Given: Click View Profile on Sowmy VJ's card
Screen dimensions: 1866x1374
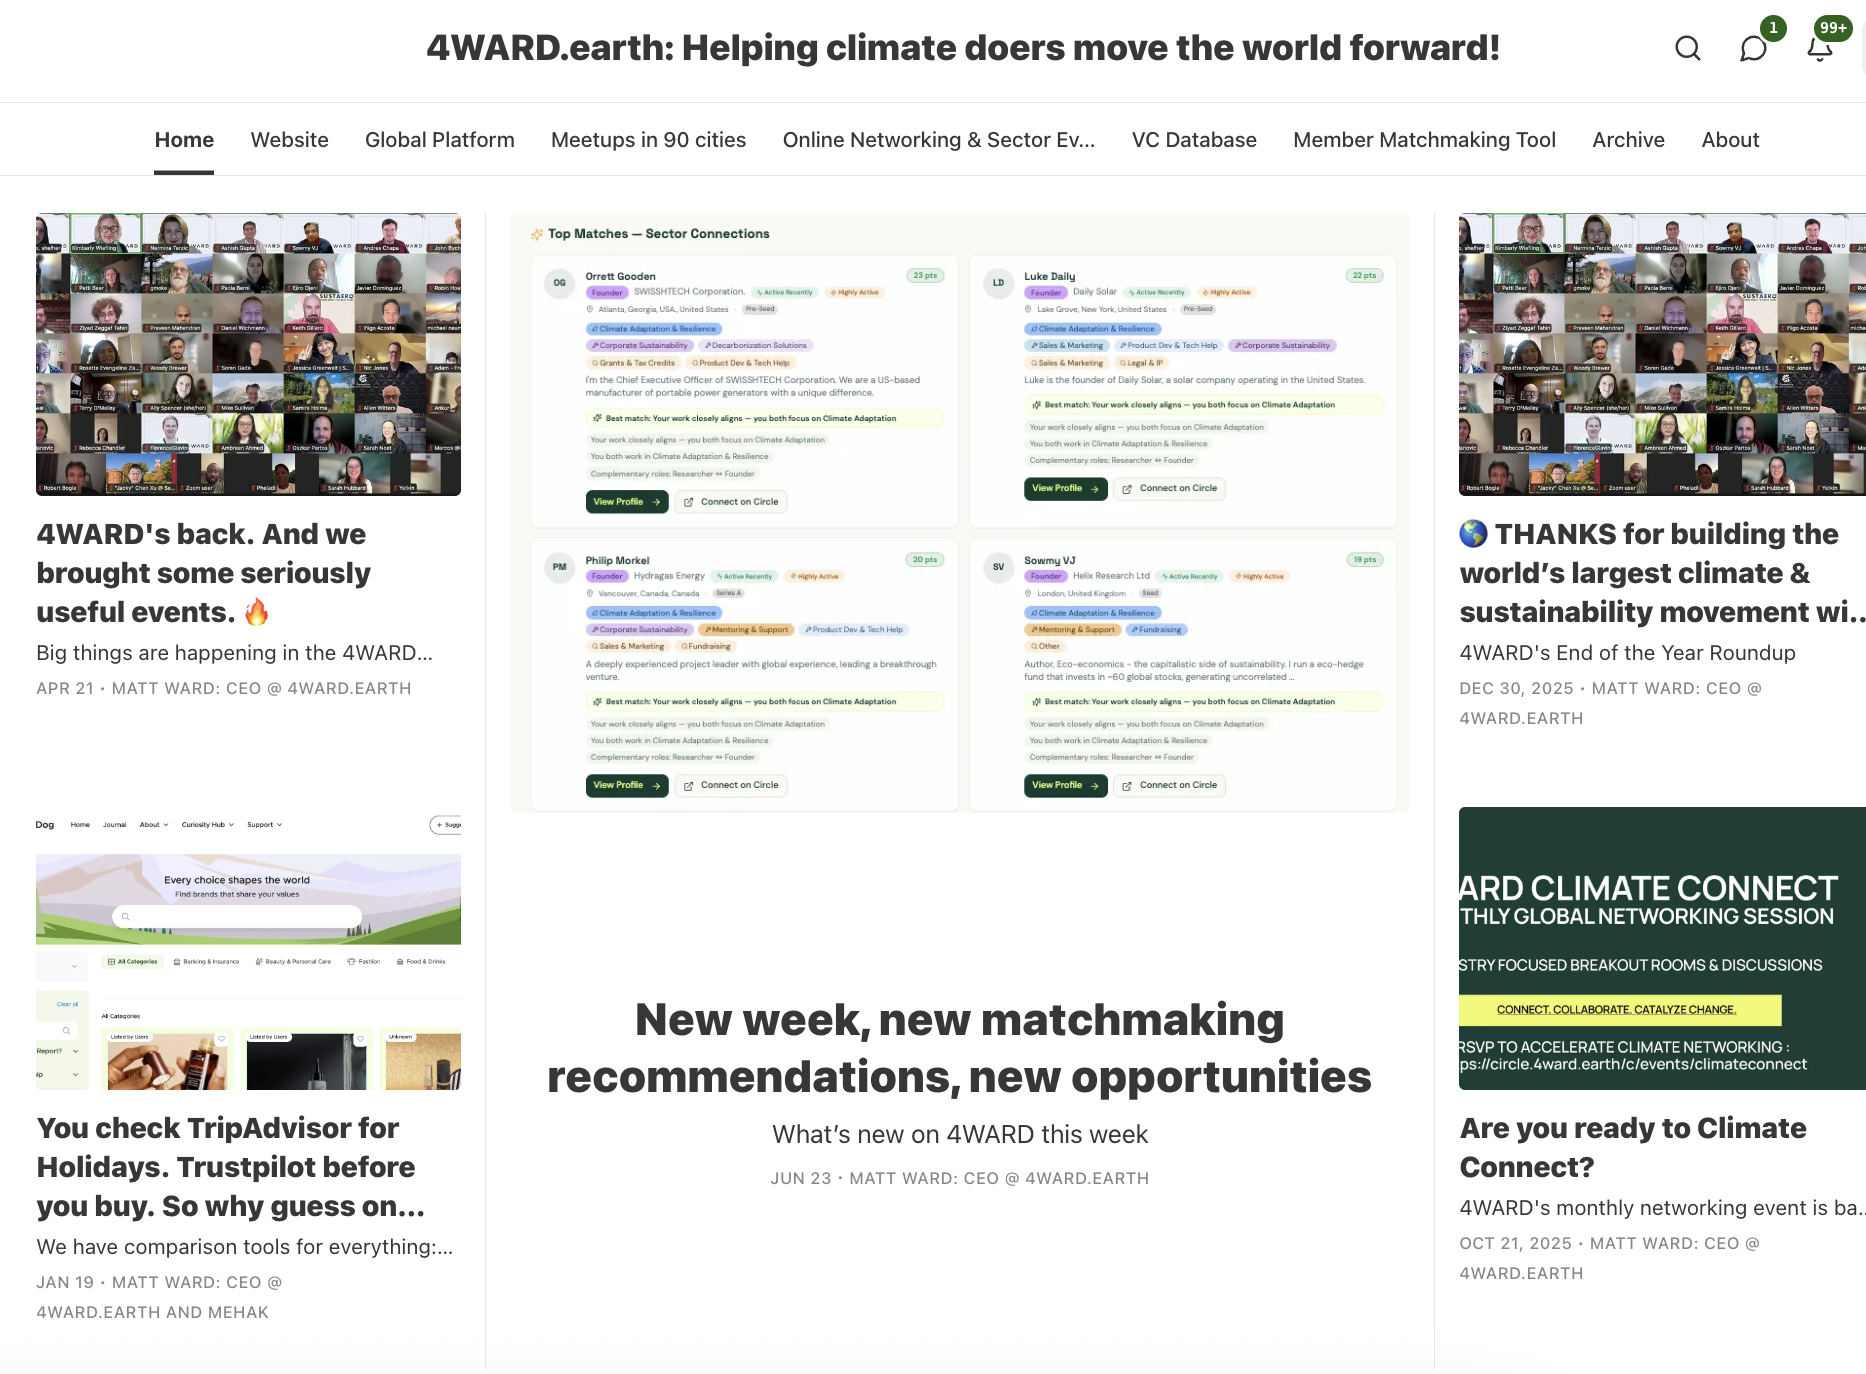Looking at the screenshot, I should coord(1065,785).
